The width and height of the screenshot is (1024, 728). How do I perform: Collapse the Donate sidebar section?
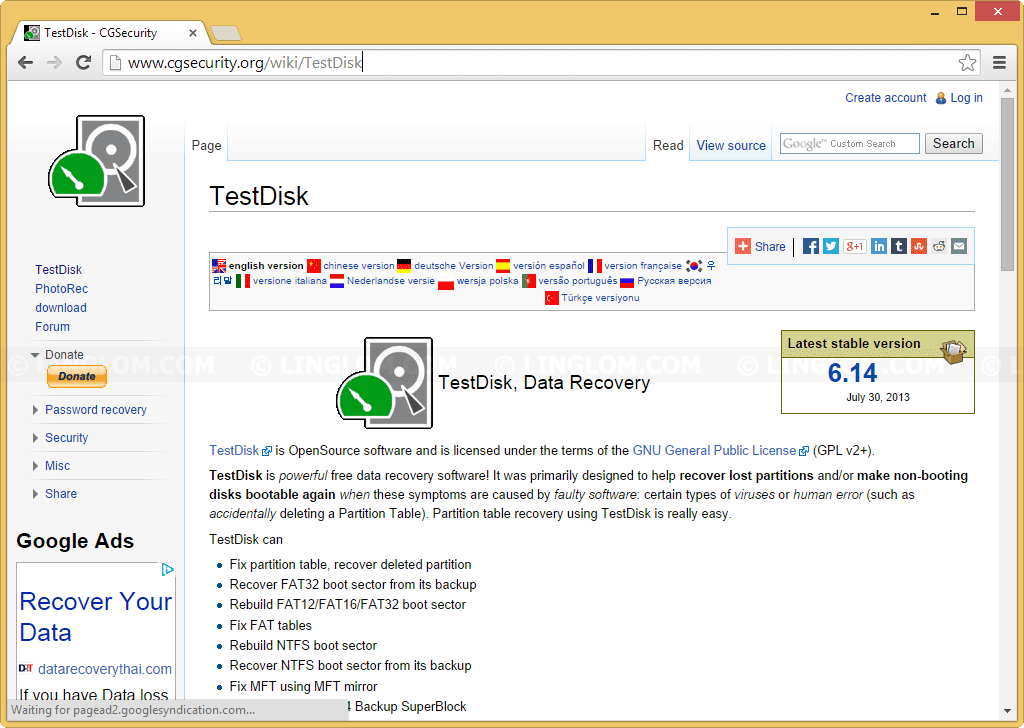tap(35, 355)
